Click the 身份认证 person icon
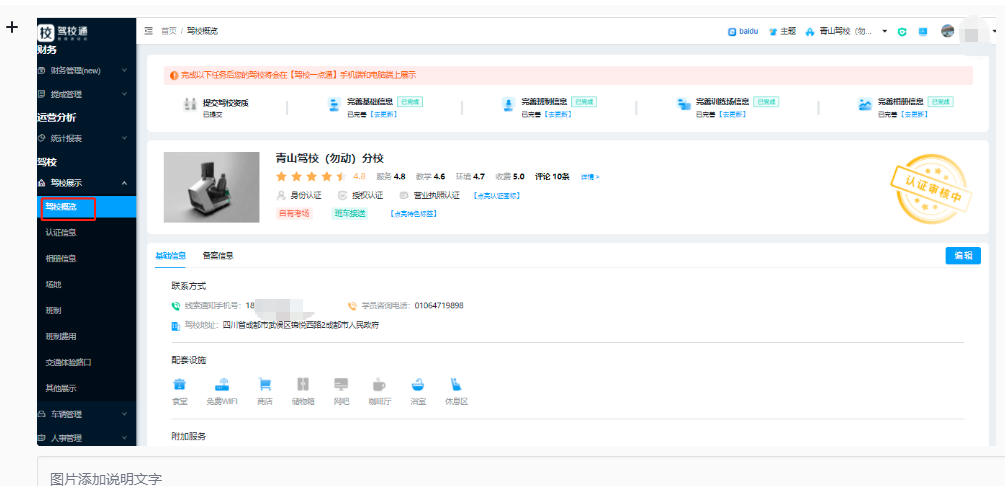 point(281,196)
